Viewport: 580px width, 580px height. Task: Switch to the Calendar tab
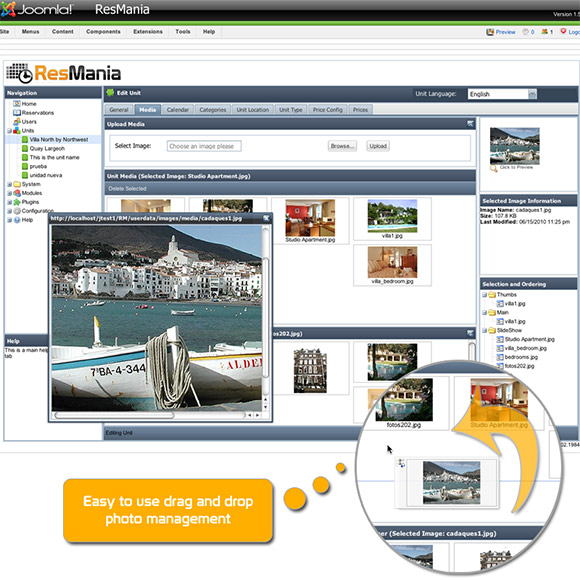click(x=178, y=109)
